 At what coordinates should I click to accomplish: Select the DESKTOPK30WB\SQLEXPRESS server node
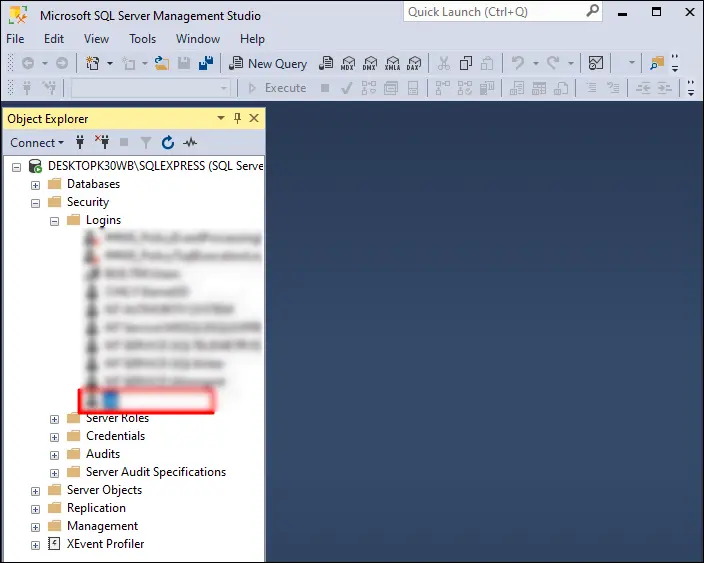[155, 166]
